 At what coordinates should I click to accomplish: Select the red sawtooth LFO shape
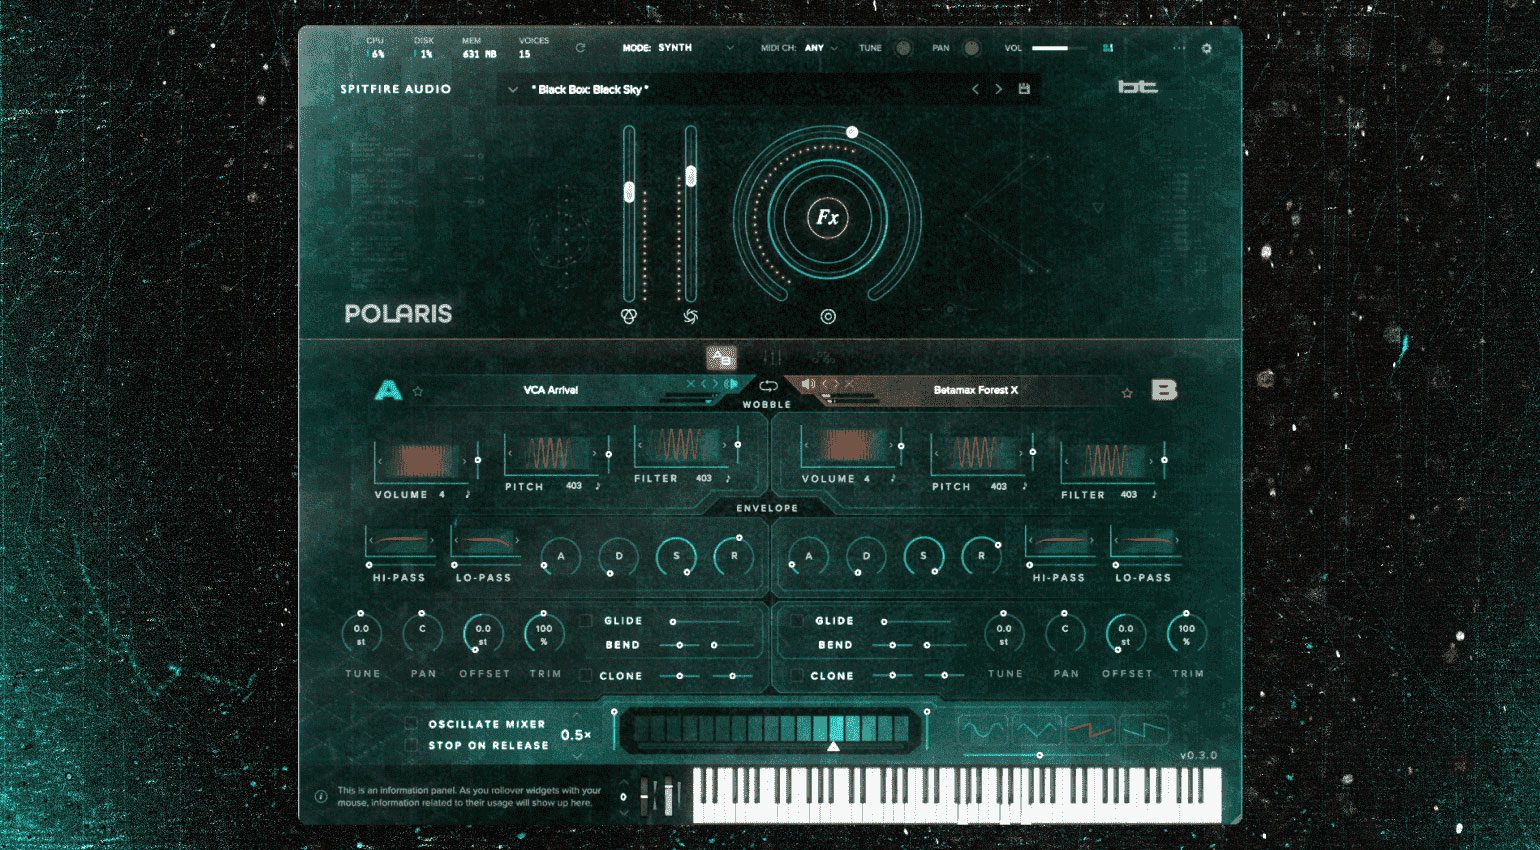click(1090, 730)
